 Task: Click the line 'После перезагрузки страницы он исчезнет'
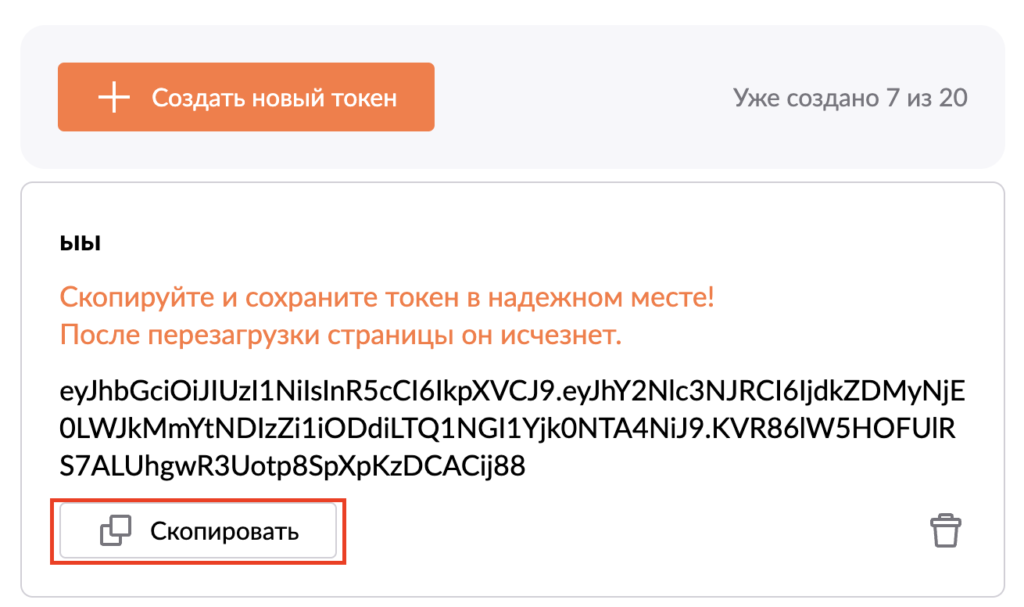(x=340, y=335)
